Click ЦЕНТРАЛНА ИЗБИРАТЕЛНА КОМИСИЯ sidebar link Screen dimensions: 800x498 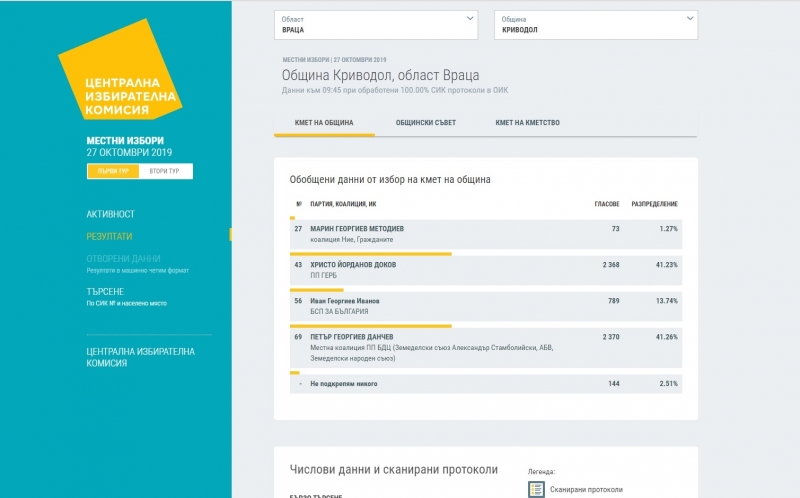pos(140,357)
